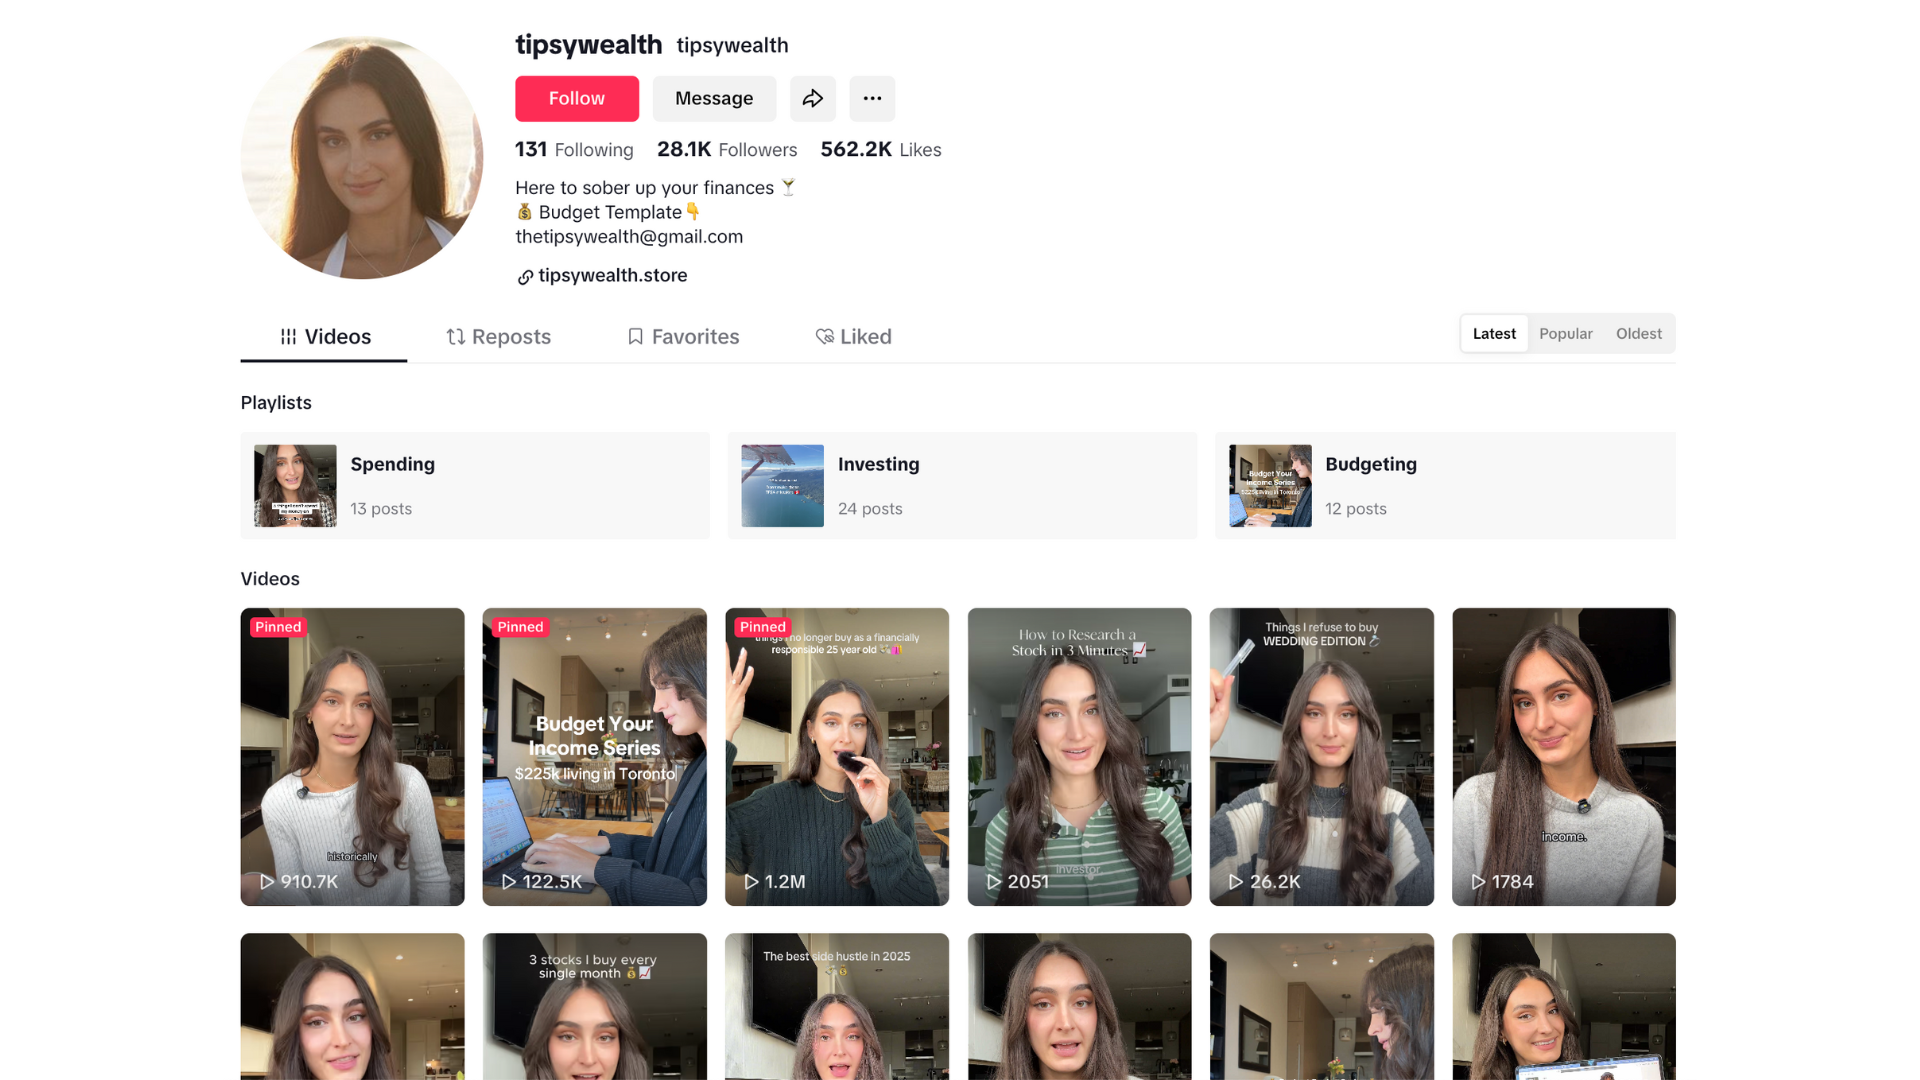Open the Liked tab
The image size is (1920, 1080).
pyautogui.click(x=853, y=337)
